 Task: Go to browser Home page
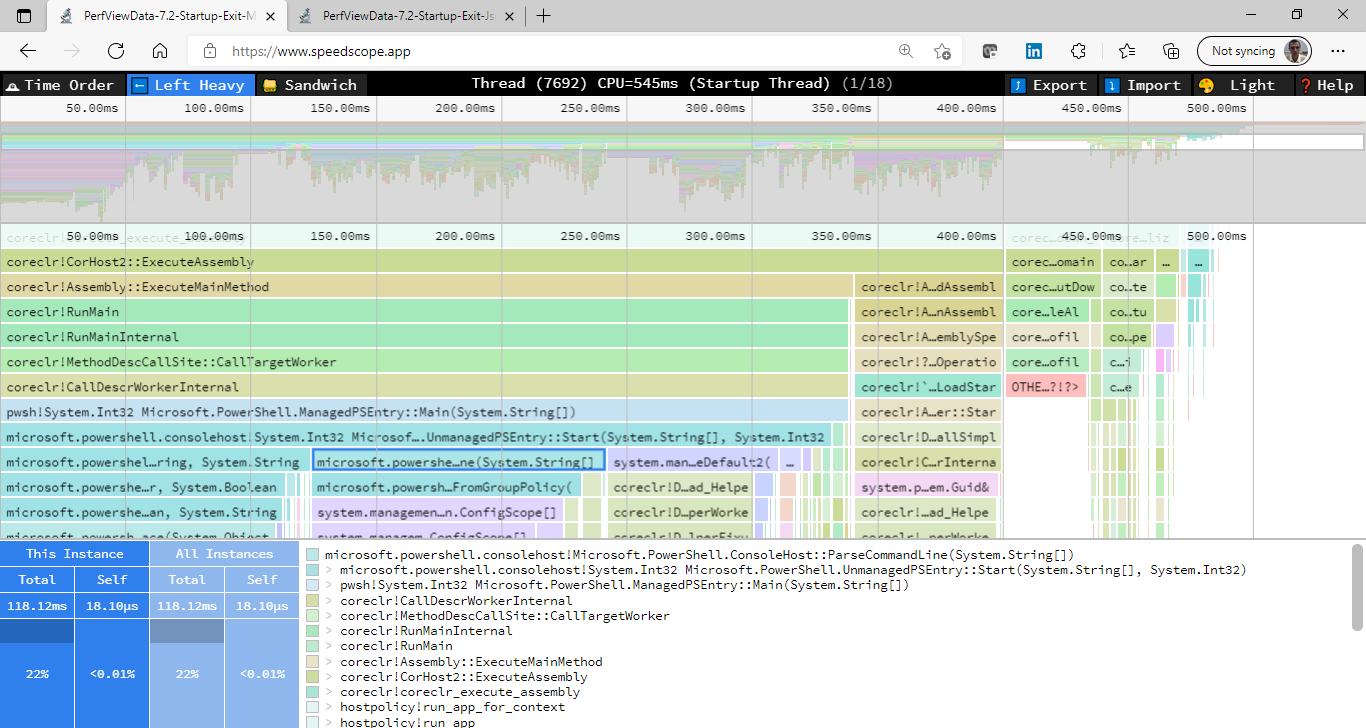(160, 51)
